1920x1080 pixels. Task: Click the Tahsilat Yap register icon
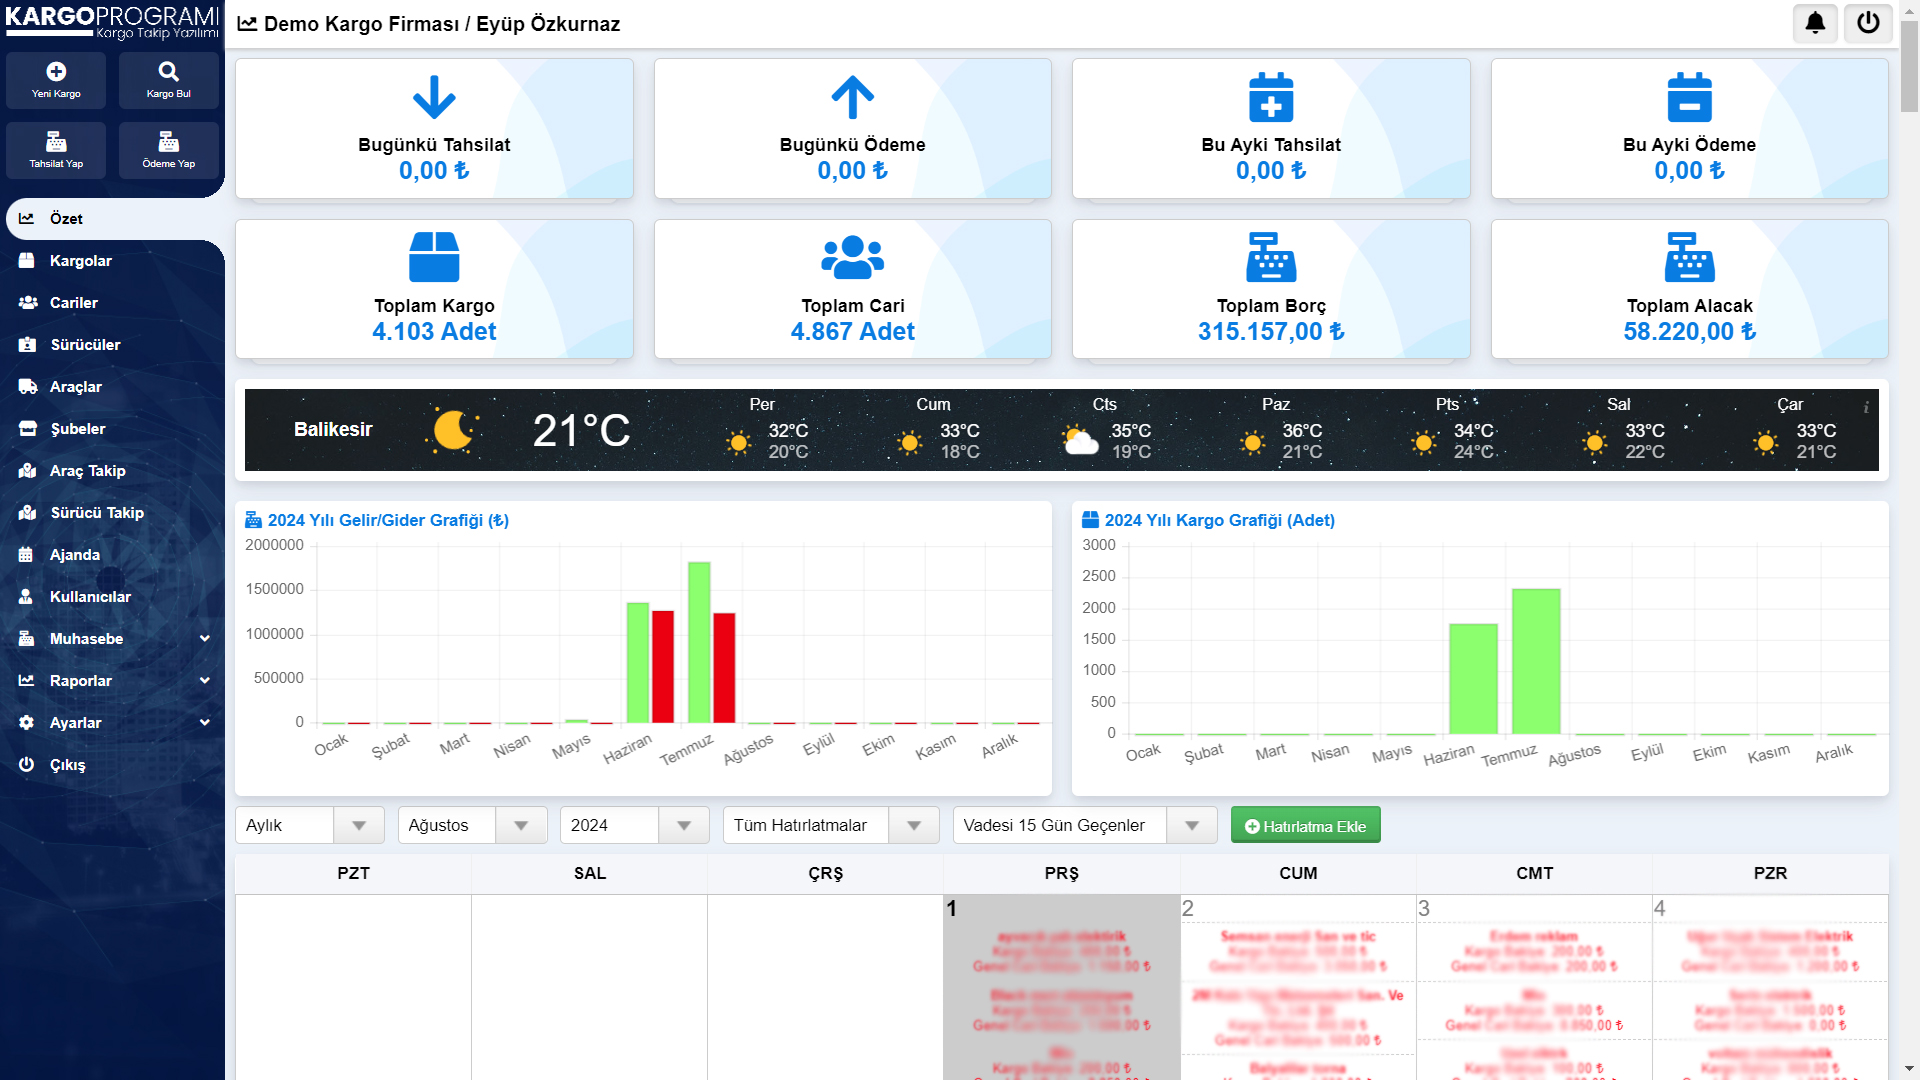pyautogui.click(x=56, y=141)
